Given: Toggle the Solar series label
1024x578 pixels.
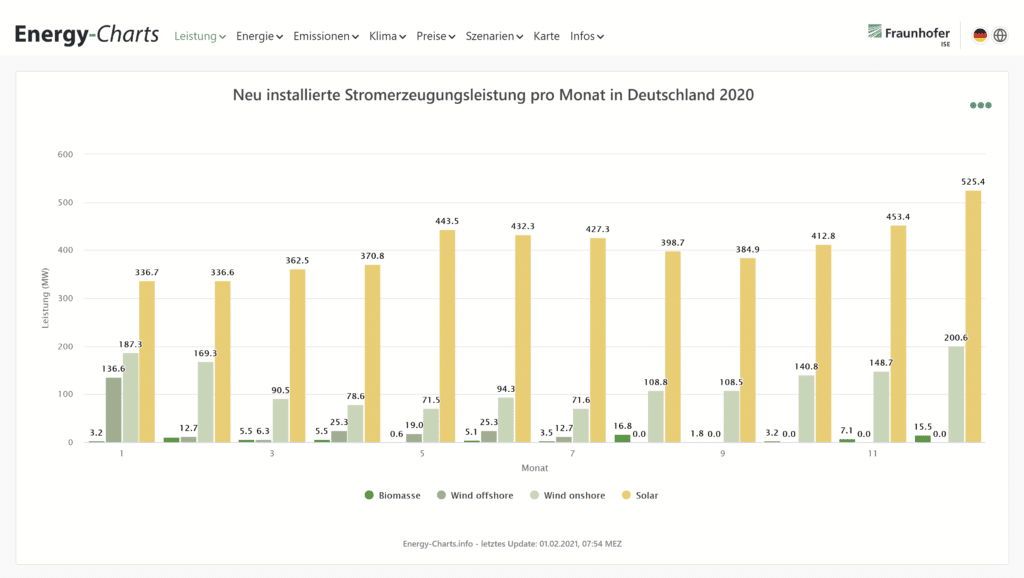Looking at the screenshot, I should click(647, 495).
